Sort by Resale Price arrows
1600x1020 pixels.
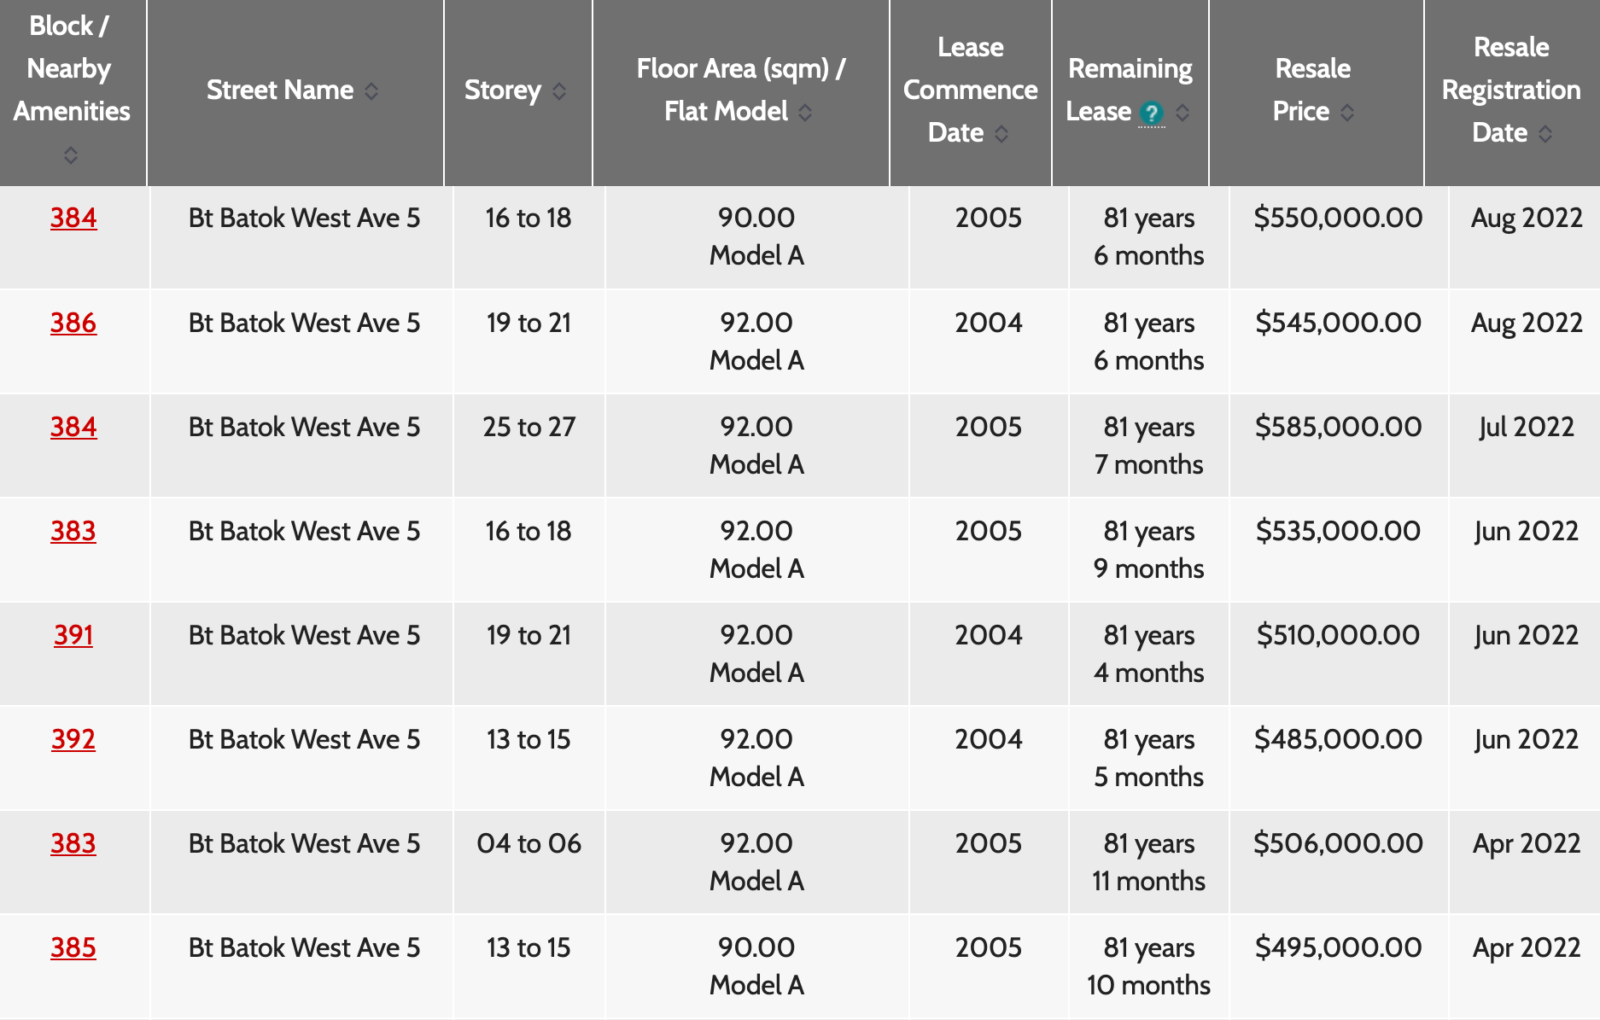(1347, 112)
